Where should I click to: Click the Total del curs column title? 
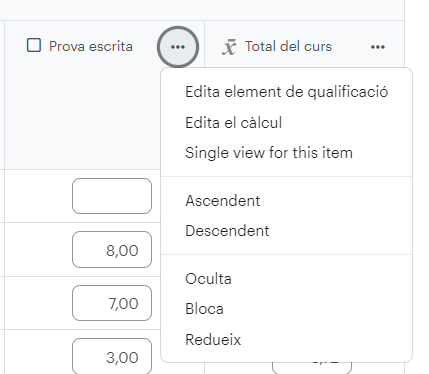pyautogui.click(x=288, y=46)
